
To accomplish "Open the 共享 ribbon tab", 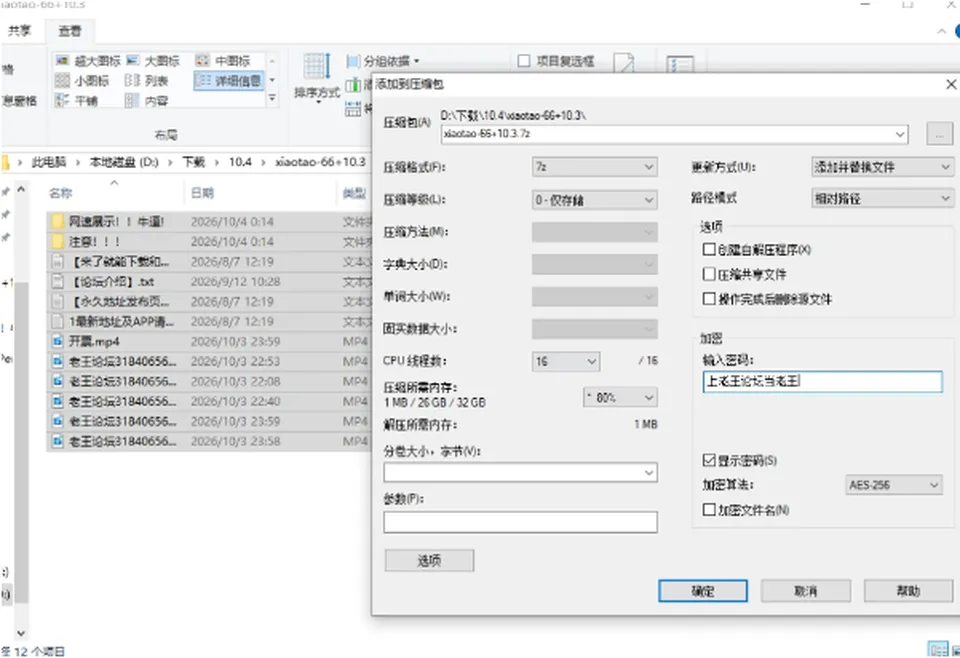I will tap(19, 31).
